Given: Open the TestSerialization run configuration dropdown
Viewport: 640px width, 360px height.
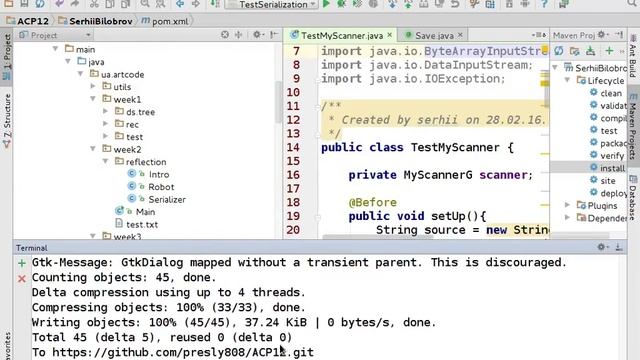Looking at the screenshot, I should coord(271,4).
